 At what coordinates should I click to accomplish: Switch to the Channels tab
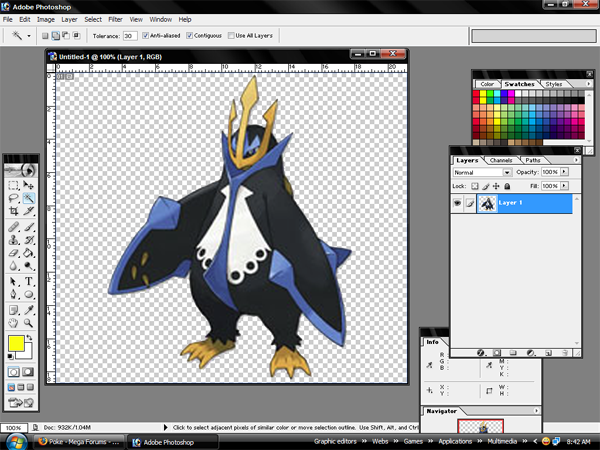[501, 160]
